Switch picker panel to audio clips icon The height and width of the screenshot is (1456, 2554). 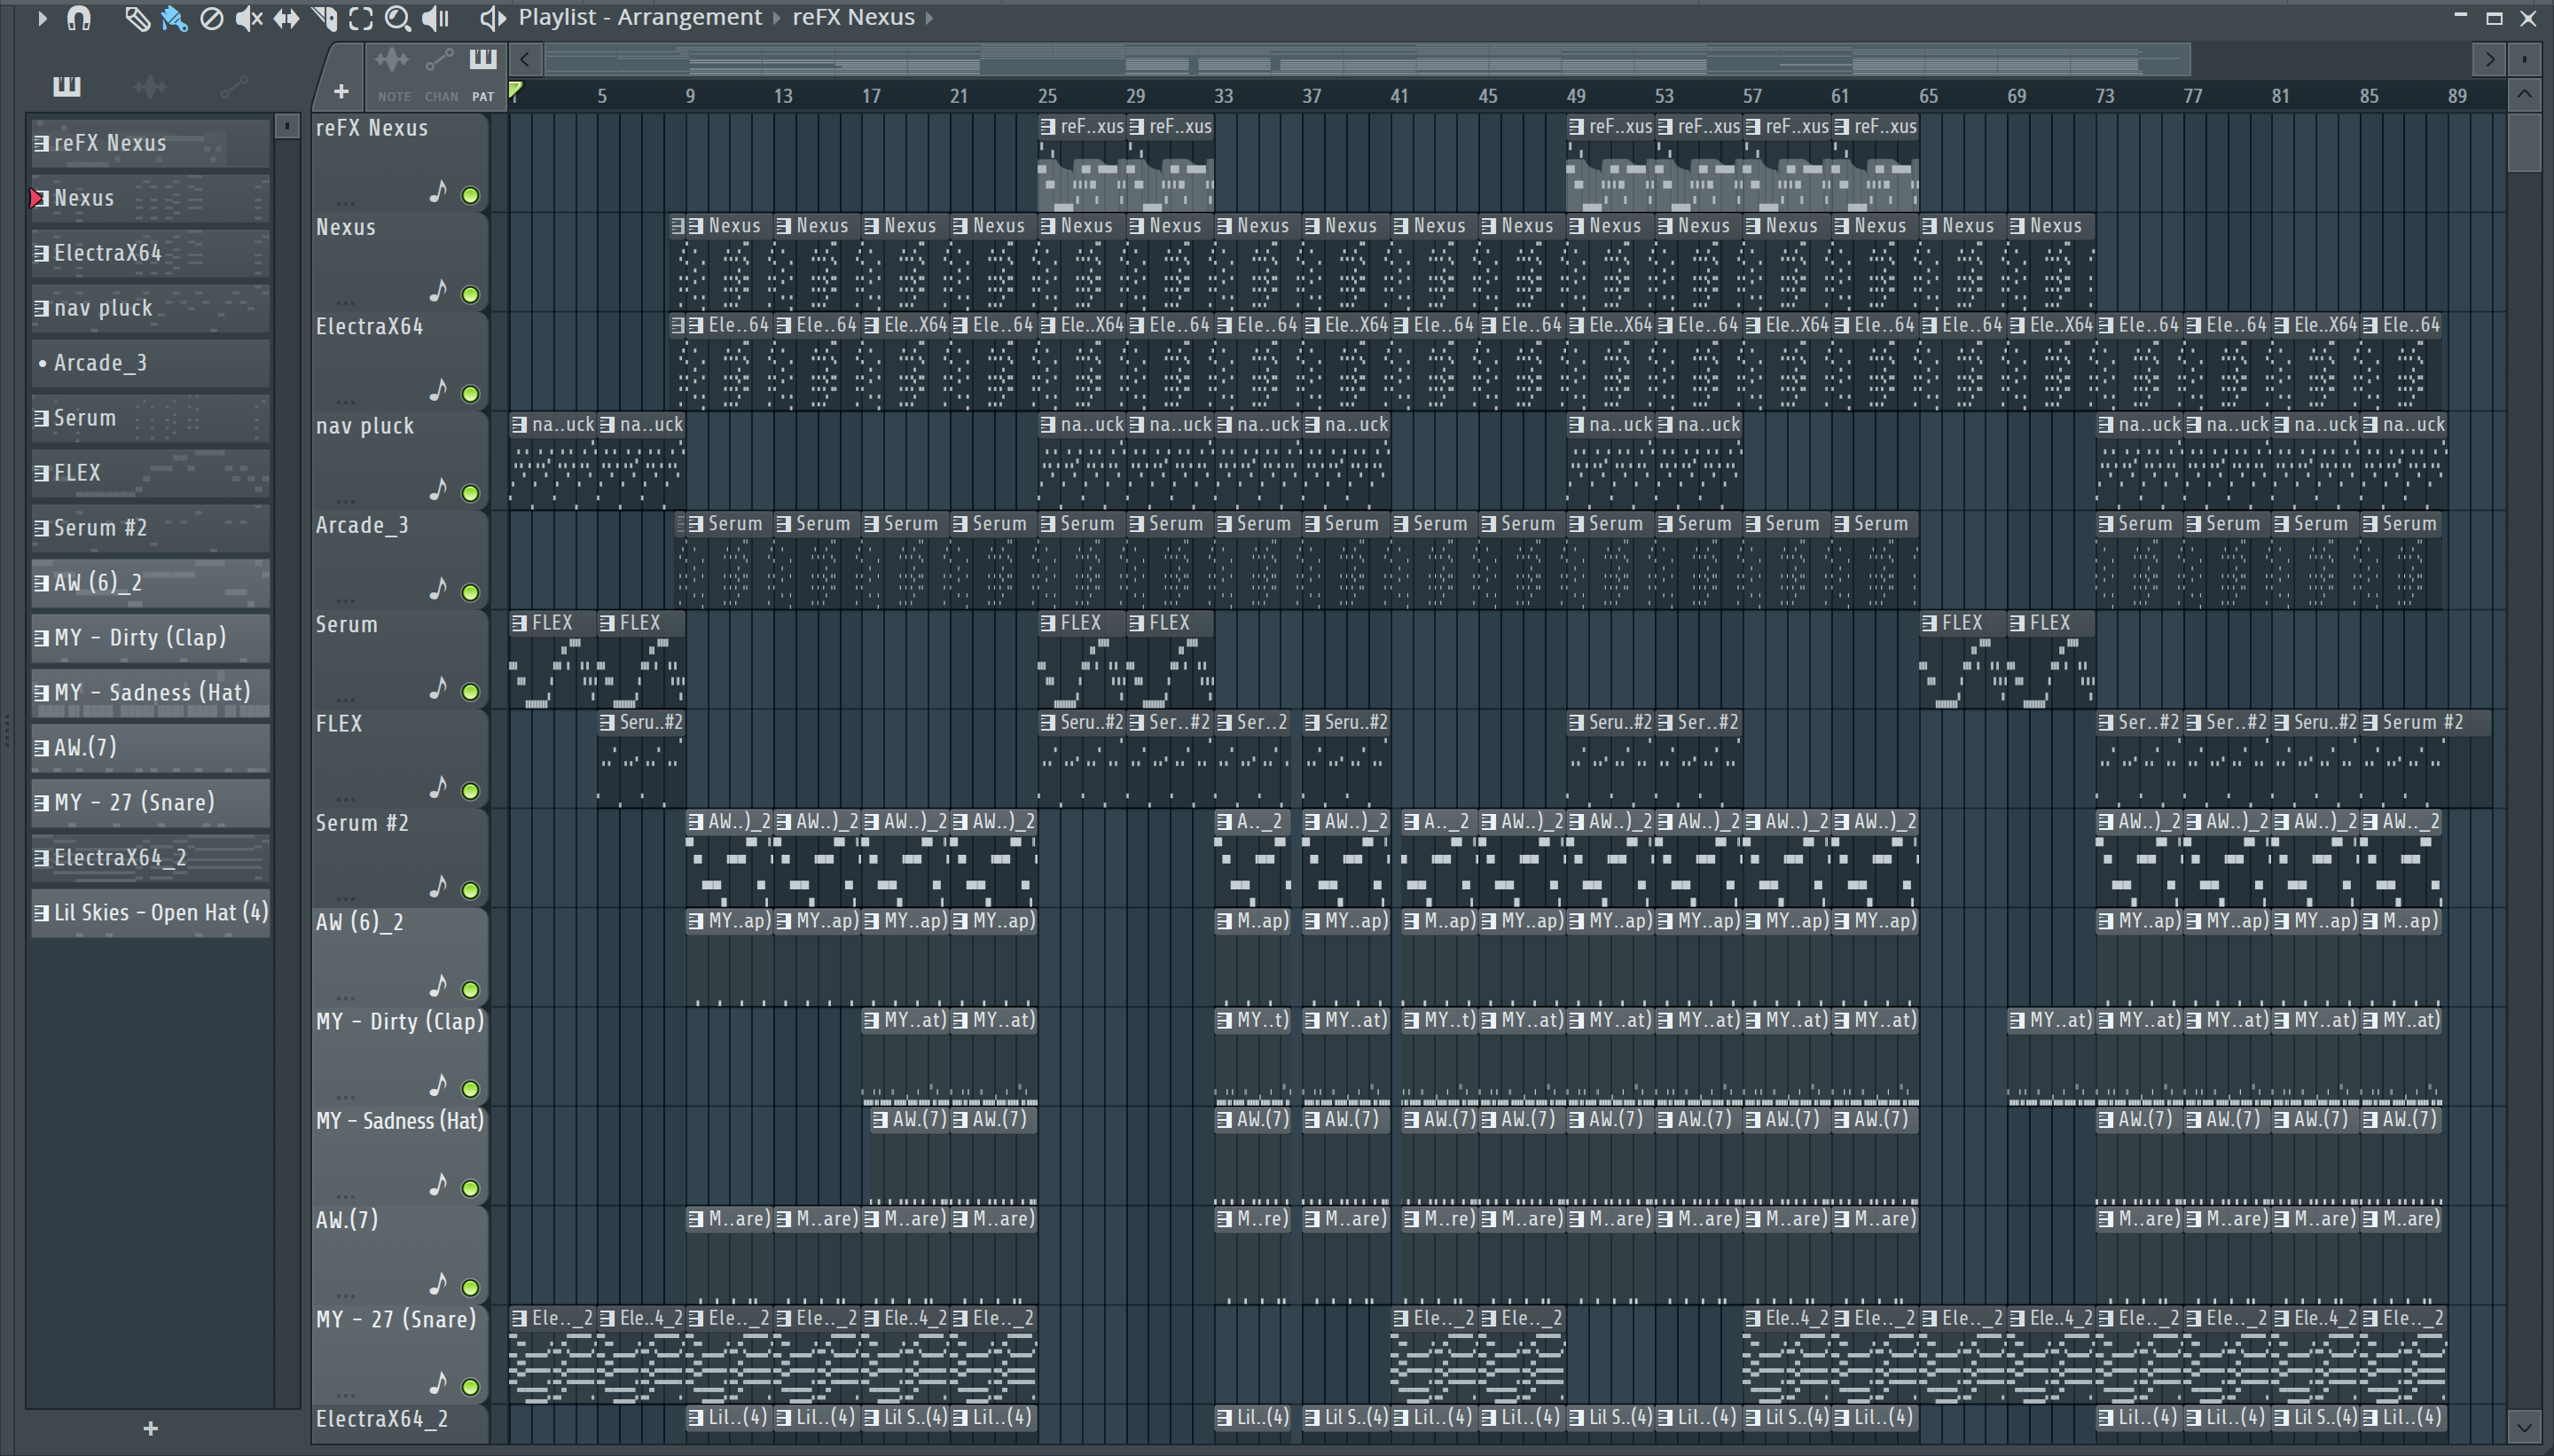150,87
